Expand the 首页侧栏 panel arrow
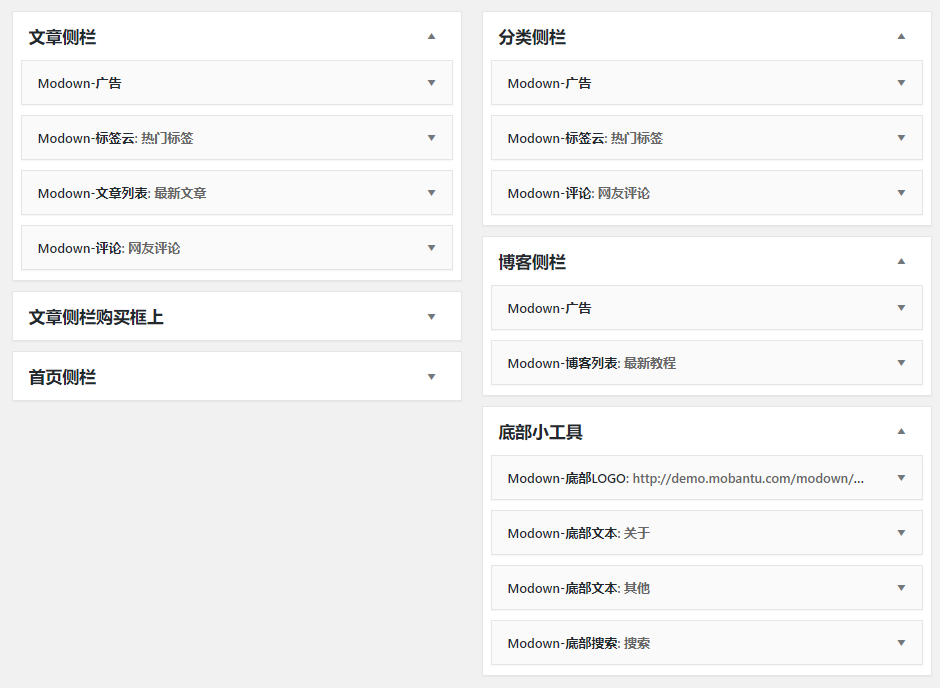 point(431,377)
